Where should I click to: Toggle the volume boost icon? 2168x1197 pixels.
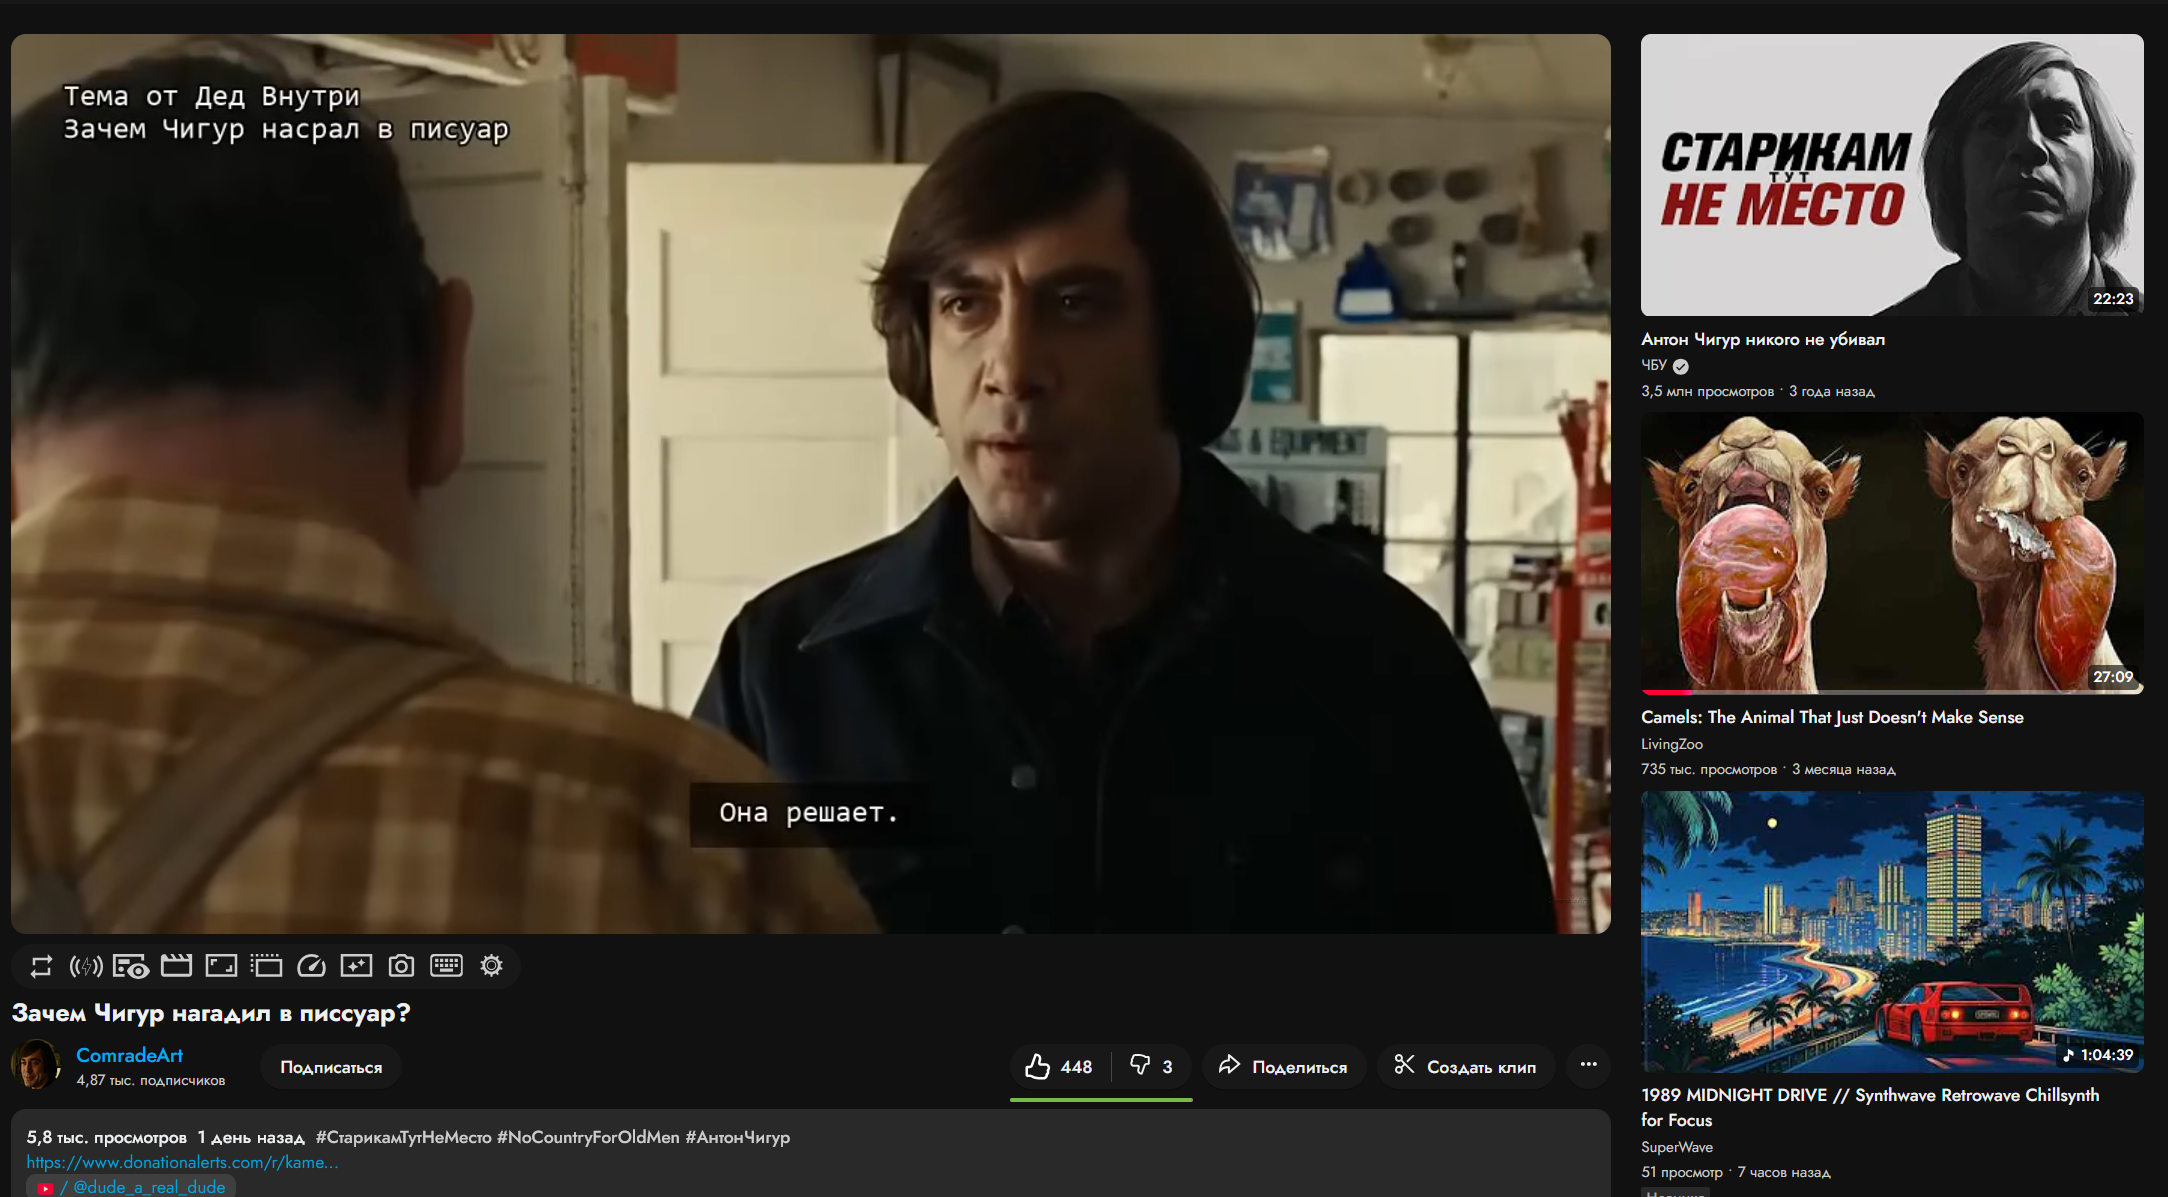click(x=86, y=966)
